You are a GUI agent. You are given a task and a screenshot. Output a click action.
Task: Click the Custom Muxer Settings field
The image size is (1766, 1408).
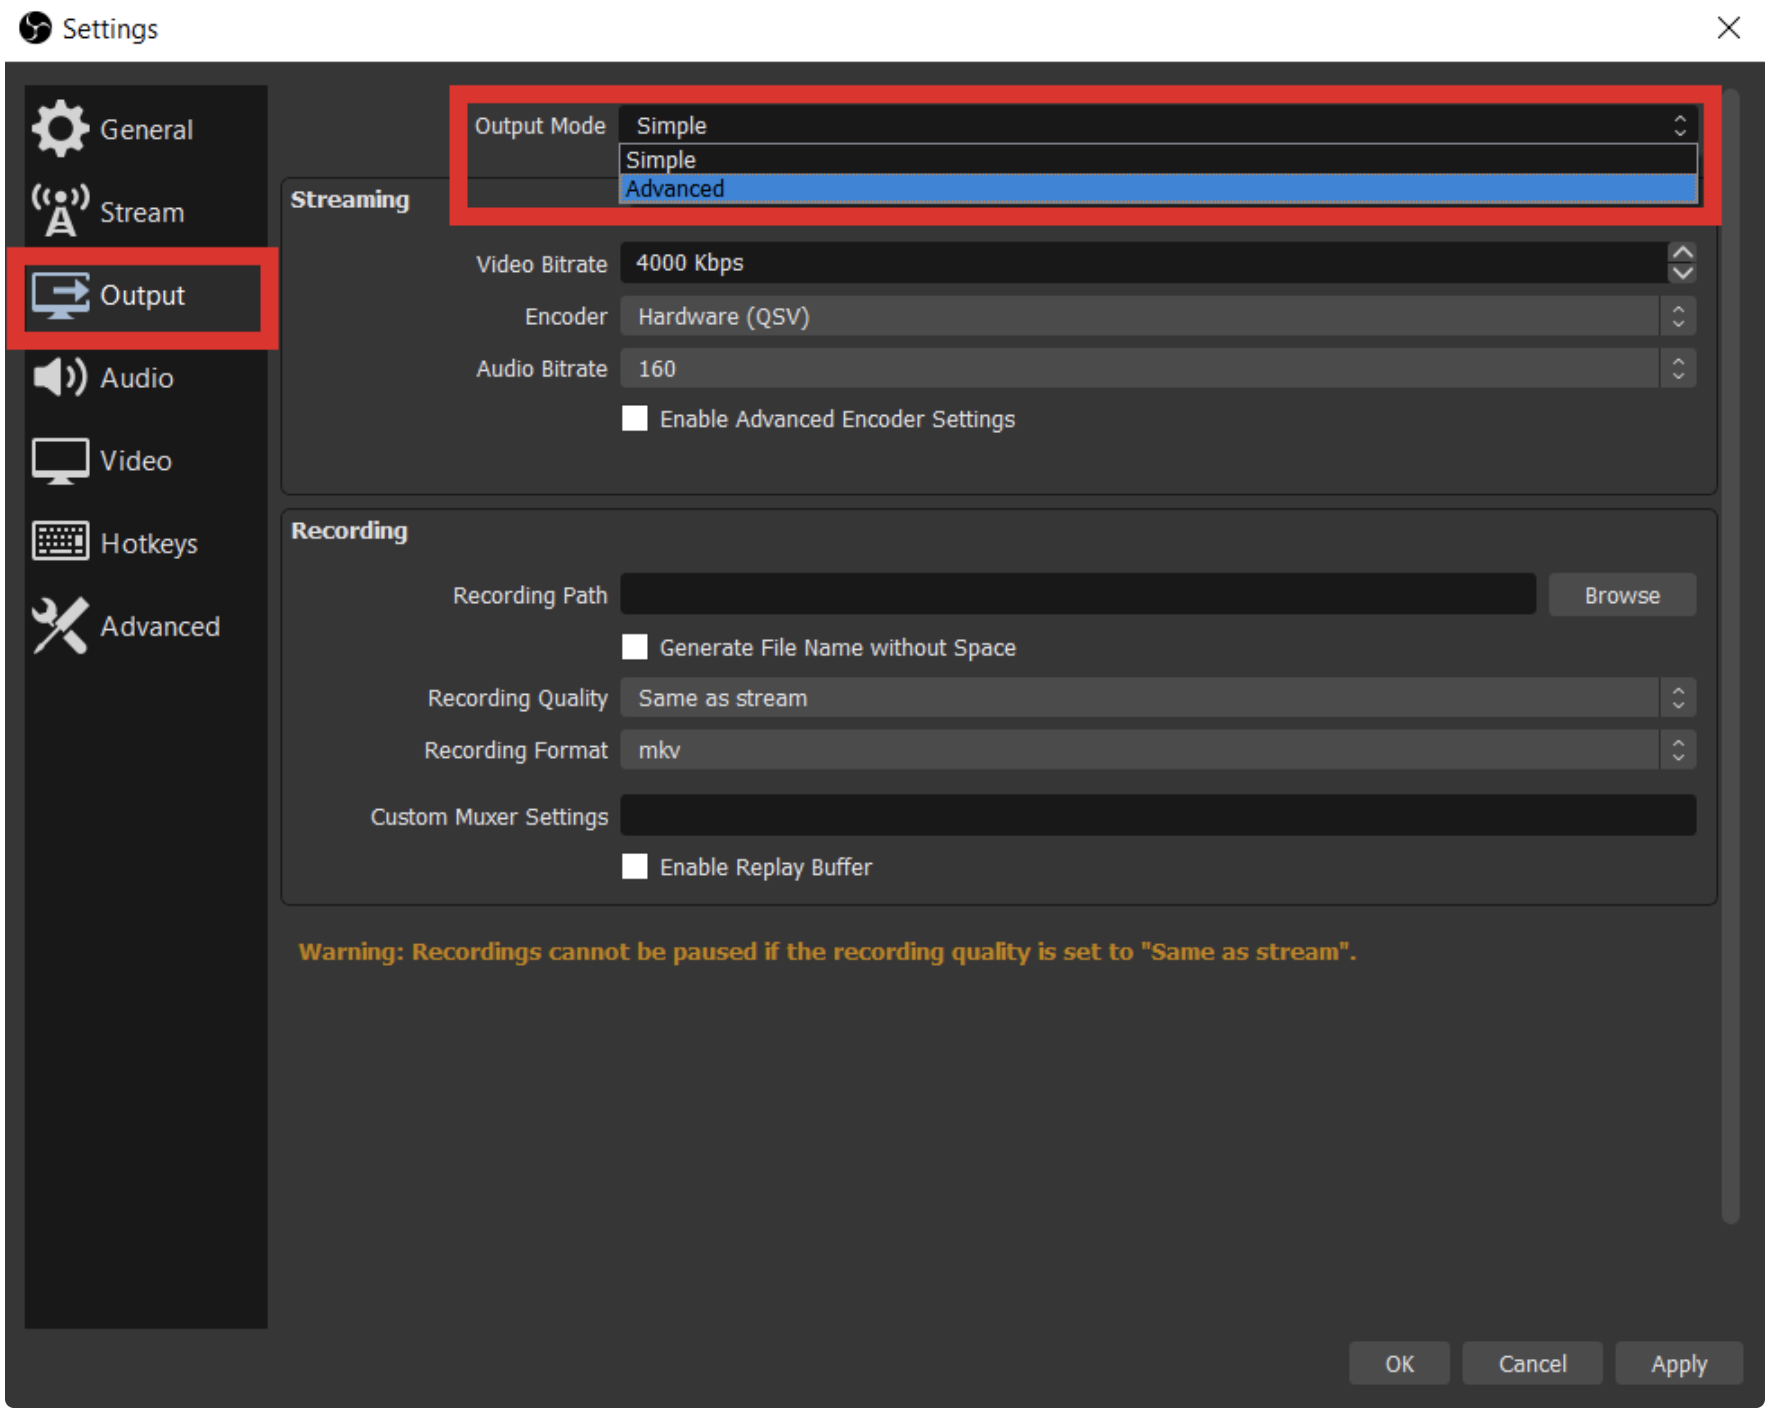[x=1158, y=815]
